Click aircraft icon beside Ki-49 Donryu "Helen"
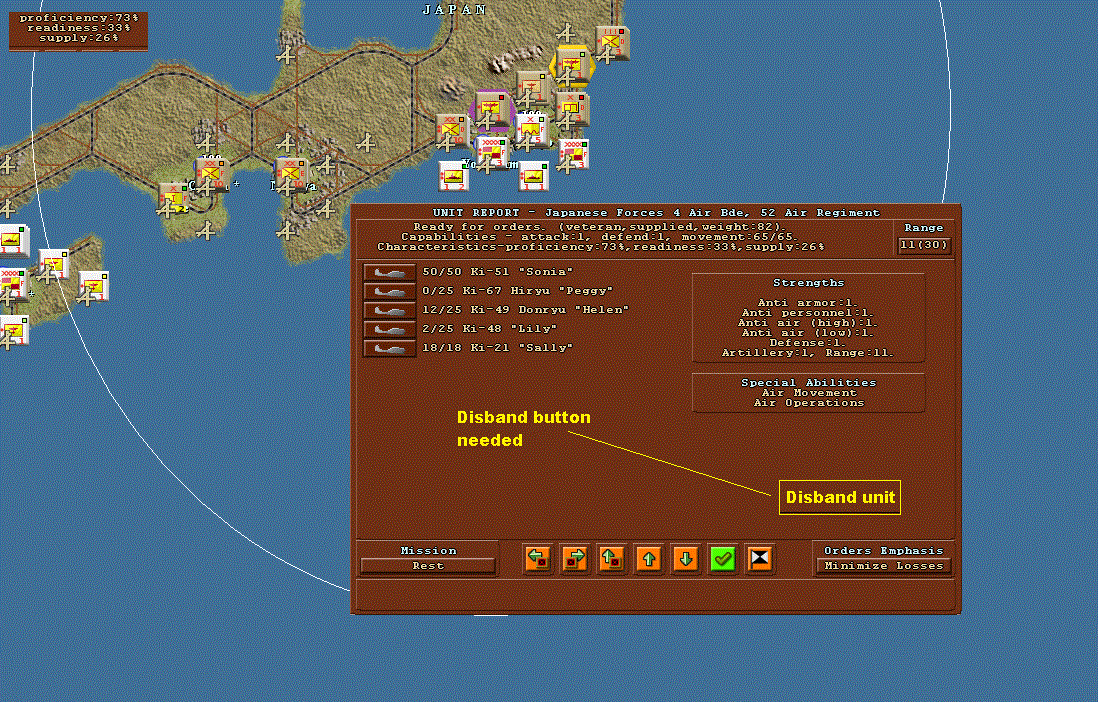The image size is (1098, 702). [390, 310]
